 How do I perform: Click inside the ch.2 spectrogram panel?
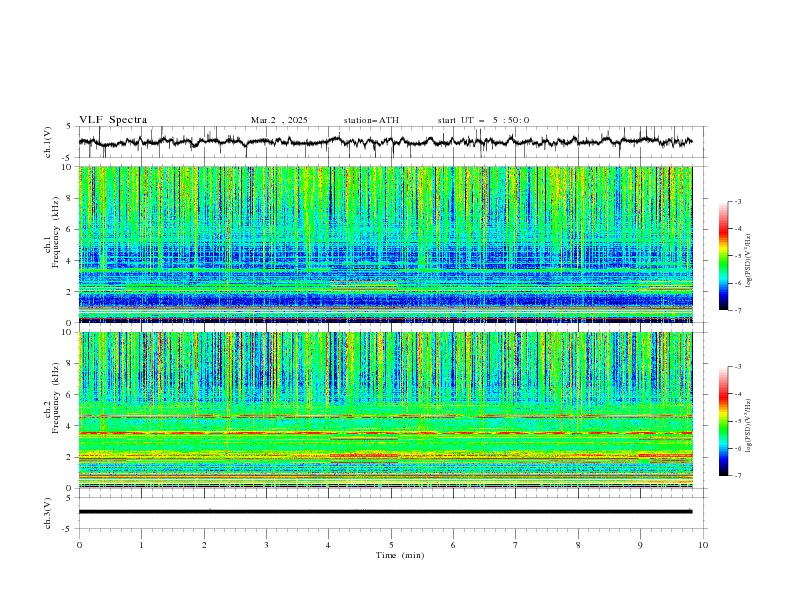pos(385,410)
